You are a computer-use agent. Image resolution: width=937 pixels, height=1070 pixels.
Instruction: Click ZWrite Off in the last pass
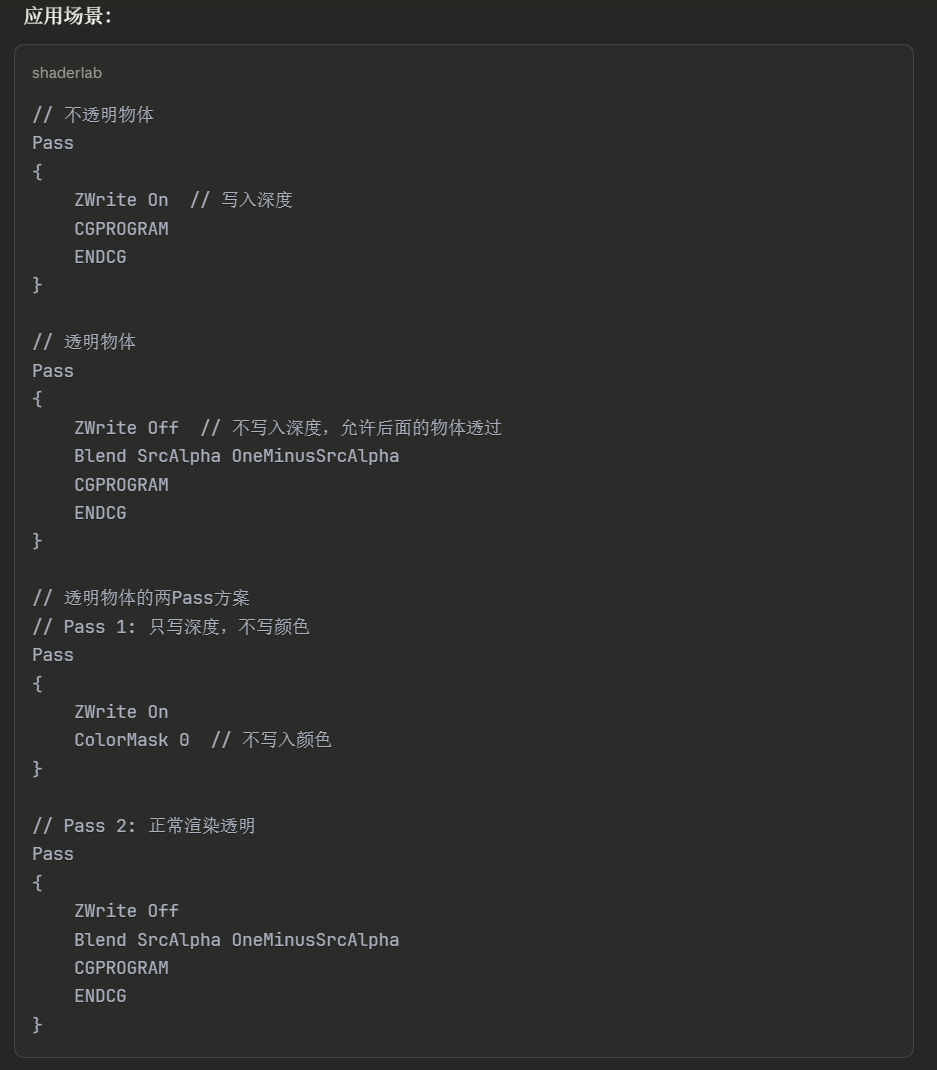(x=126, y=911)
